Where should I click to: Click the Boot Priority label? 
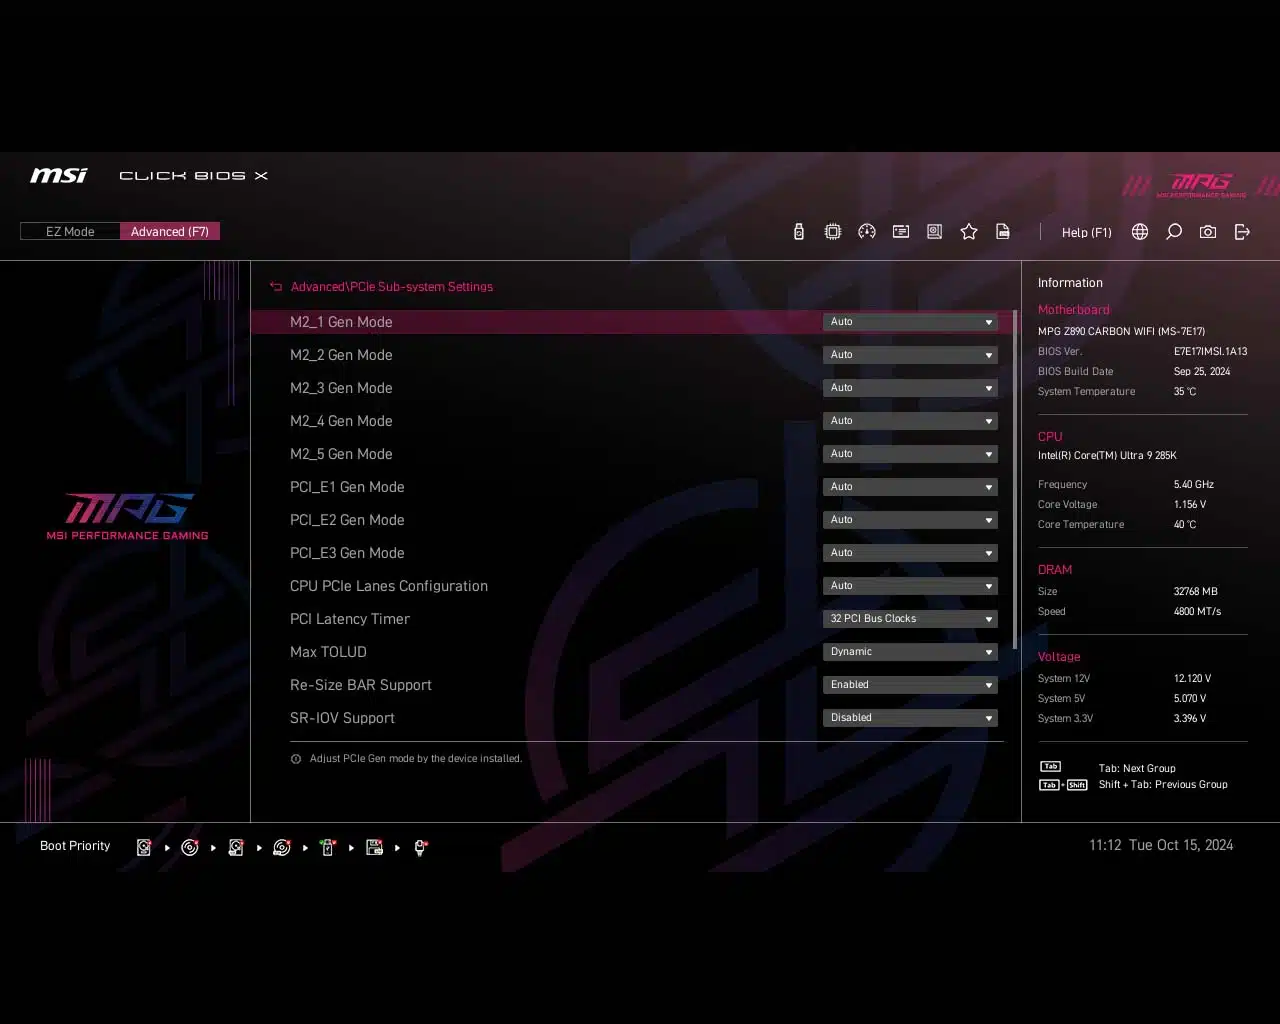75,846
